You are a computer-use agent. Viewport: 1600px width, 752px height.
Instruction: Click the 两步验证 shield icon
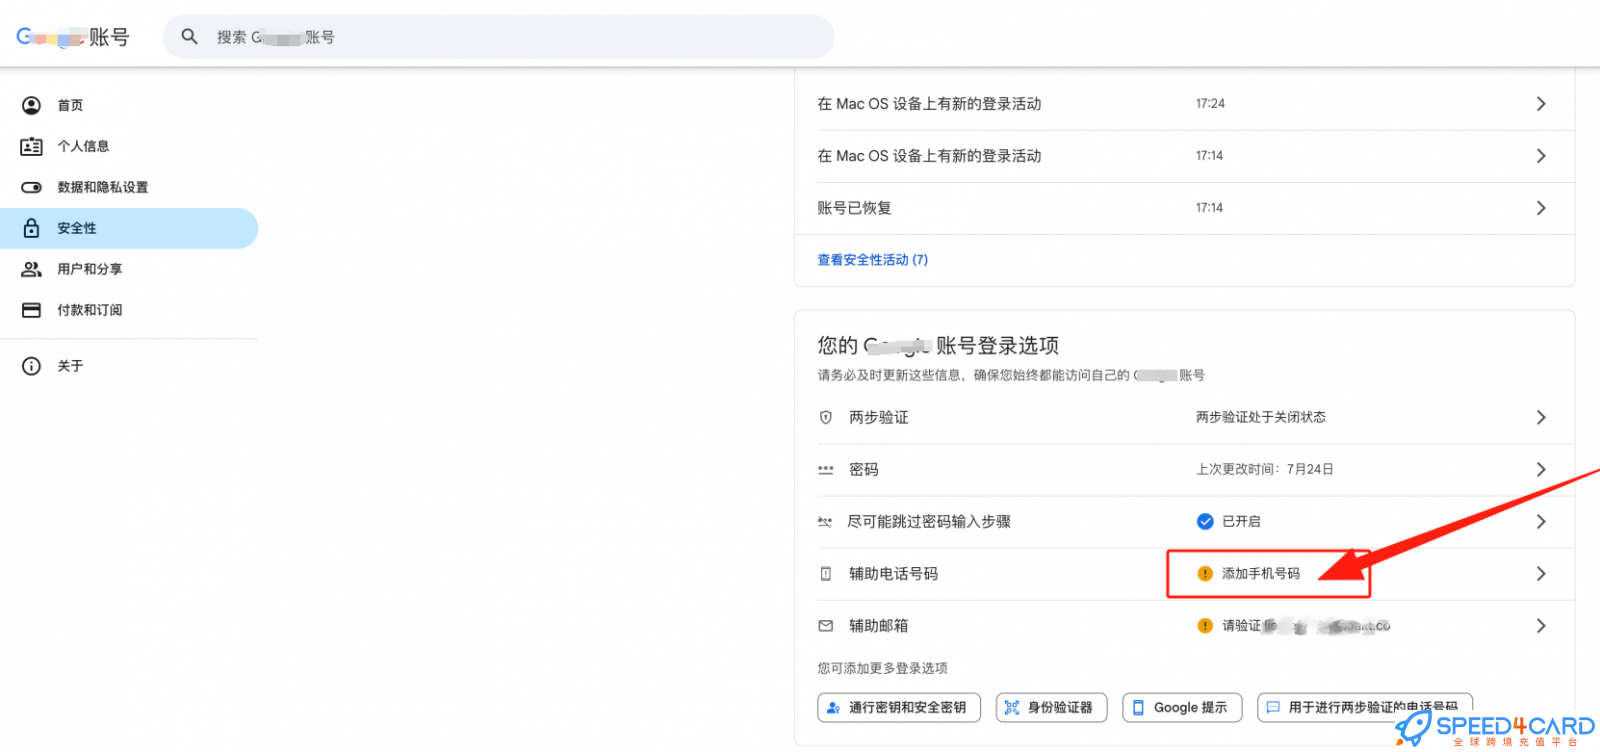[826, 417]
